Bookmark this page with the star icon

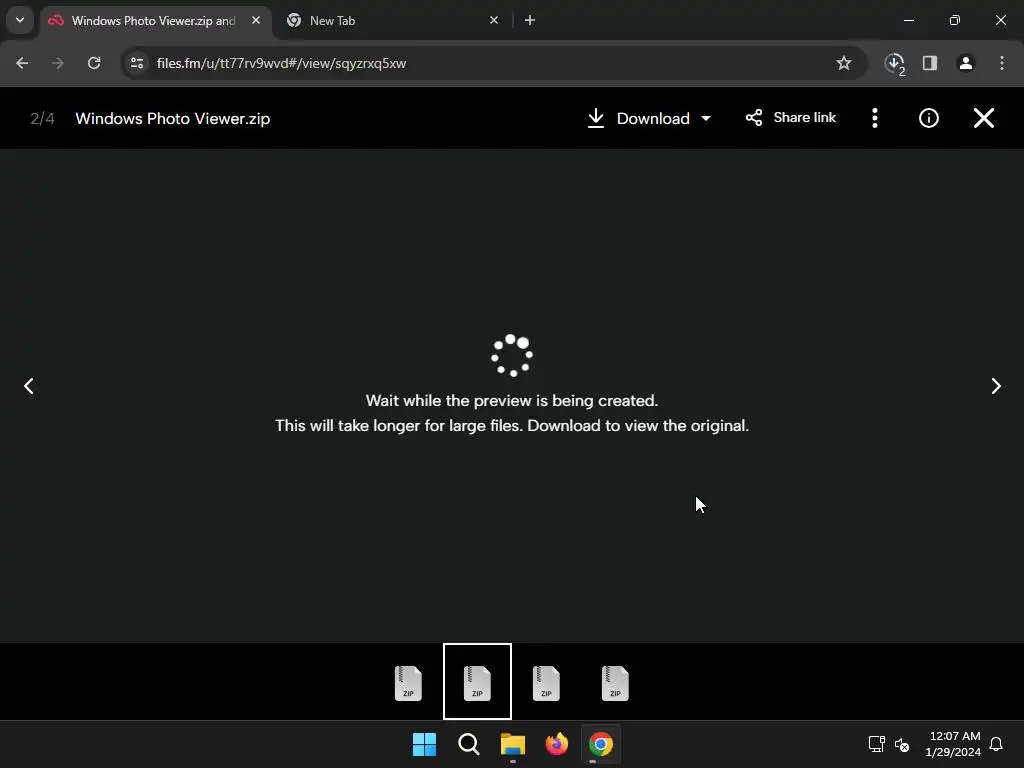(x=844, y=63)
